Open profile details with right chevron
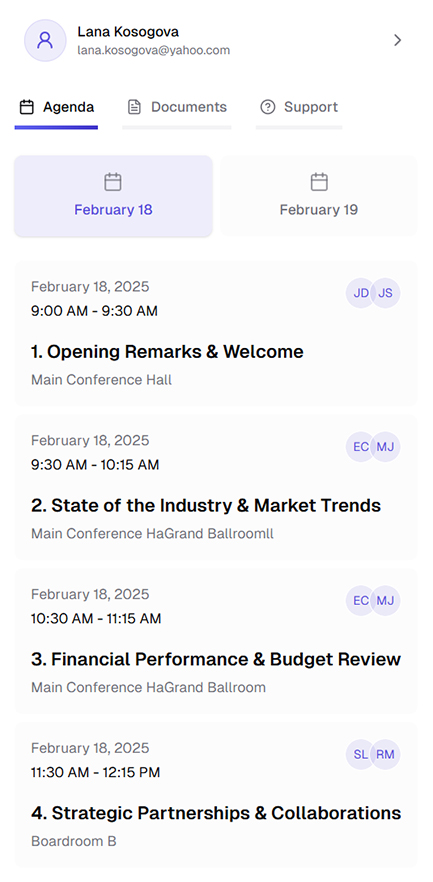 [x=398, y=40]
